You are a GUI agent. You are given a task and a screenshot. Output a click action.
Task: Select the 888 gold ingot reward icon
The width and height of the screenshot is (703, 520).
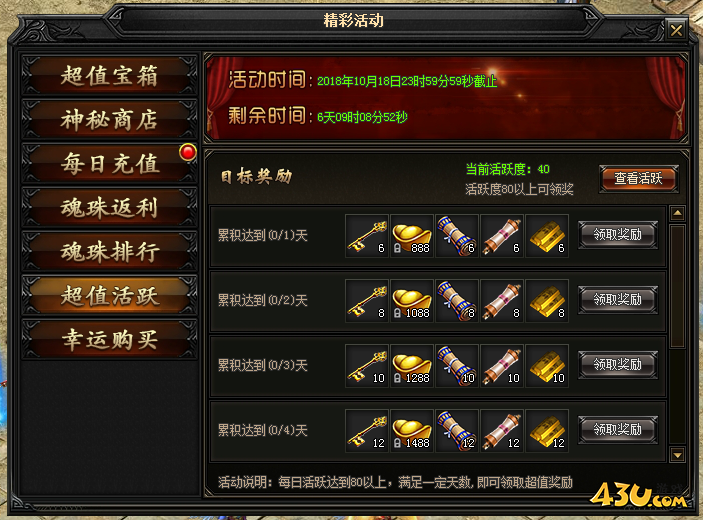click(412, 236)
